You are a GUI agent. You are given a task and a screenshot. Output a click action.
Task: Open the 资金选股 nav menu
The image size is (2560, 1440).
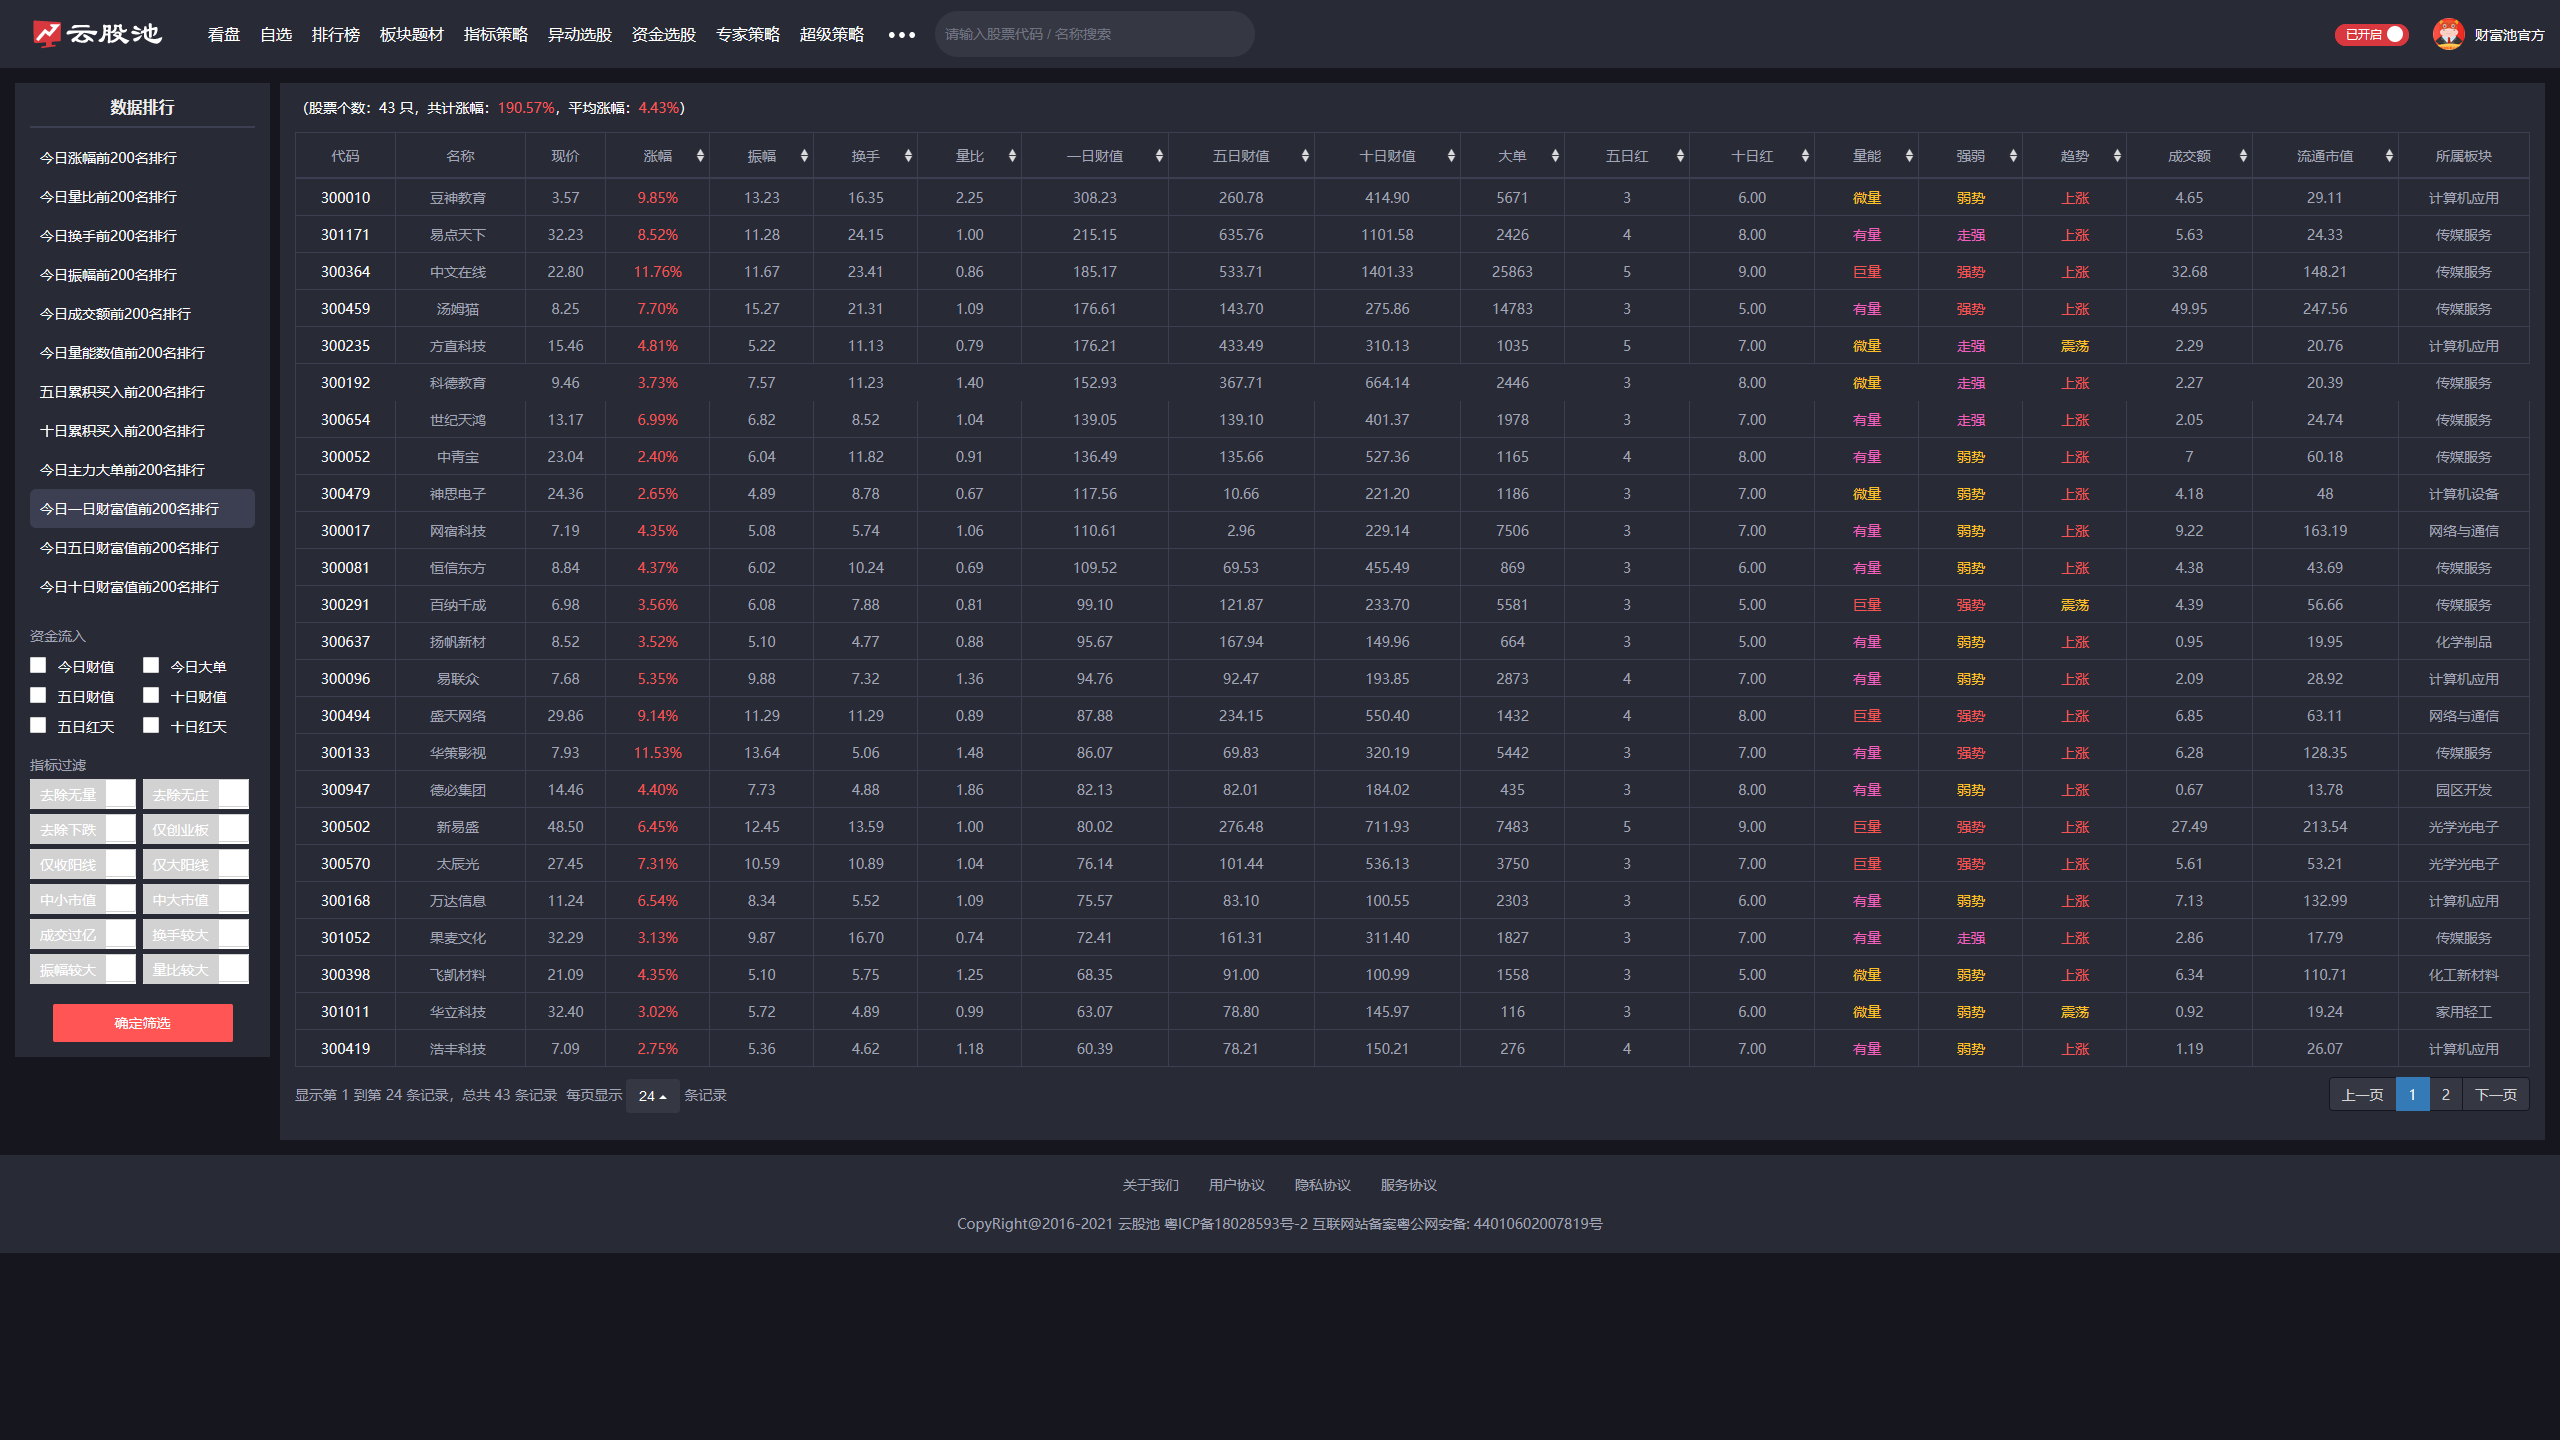point(663,35)
